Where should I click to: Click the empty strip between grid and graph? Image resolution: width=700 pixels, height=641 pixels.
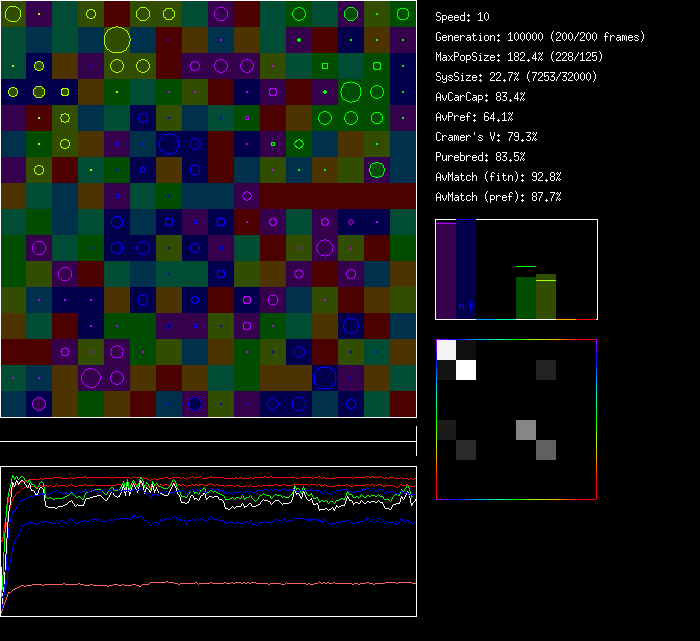coord(208,430)
